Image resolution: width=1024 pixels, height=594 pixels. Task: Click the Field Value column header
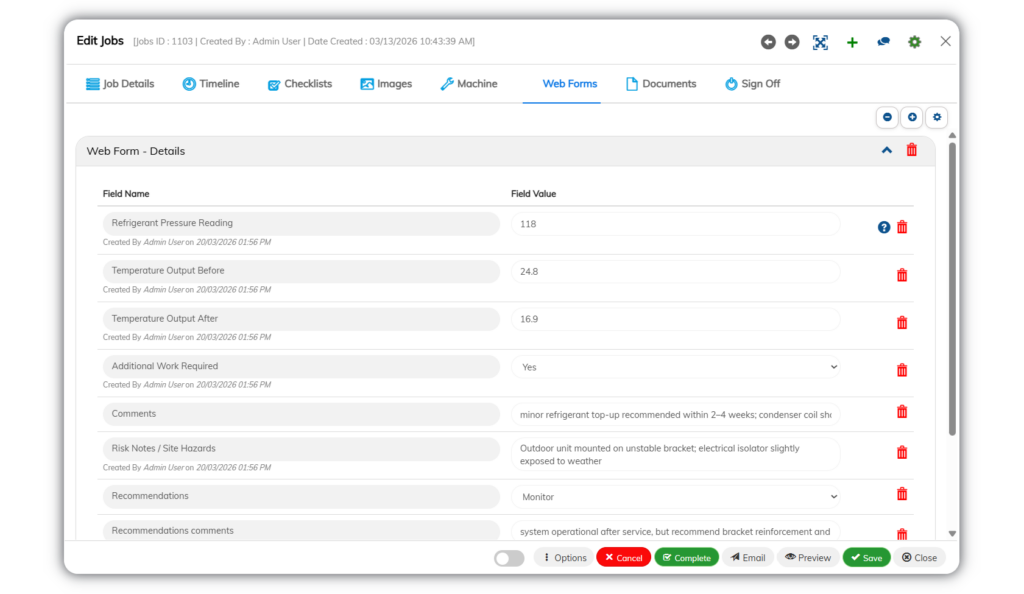(534, 194)
